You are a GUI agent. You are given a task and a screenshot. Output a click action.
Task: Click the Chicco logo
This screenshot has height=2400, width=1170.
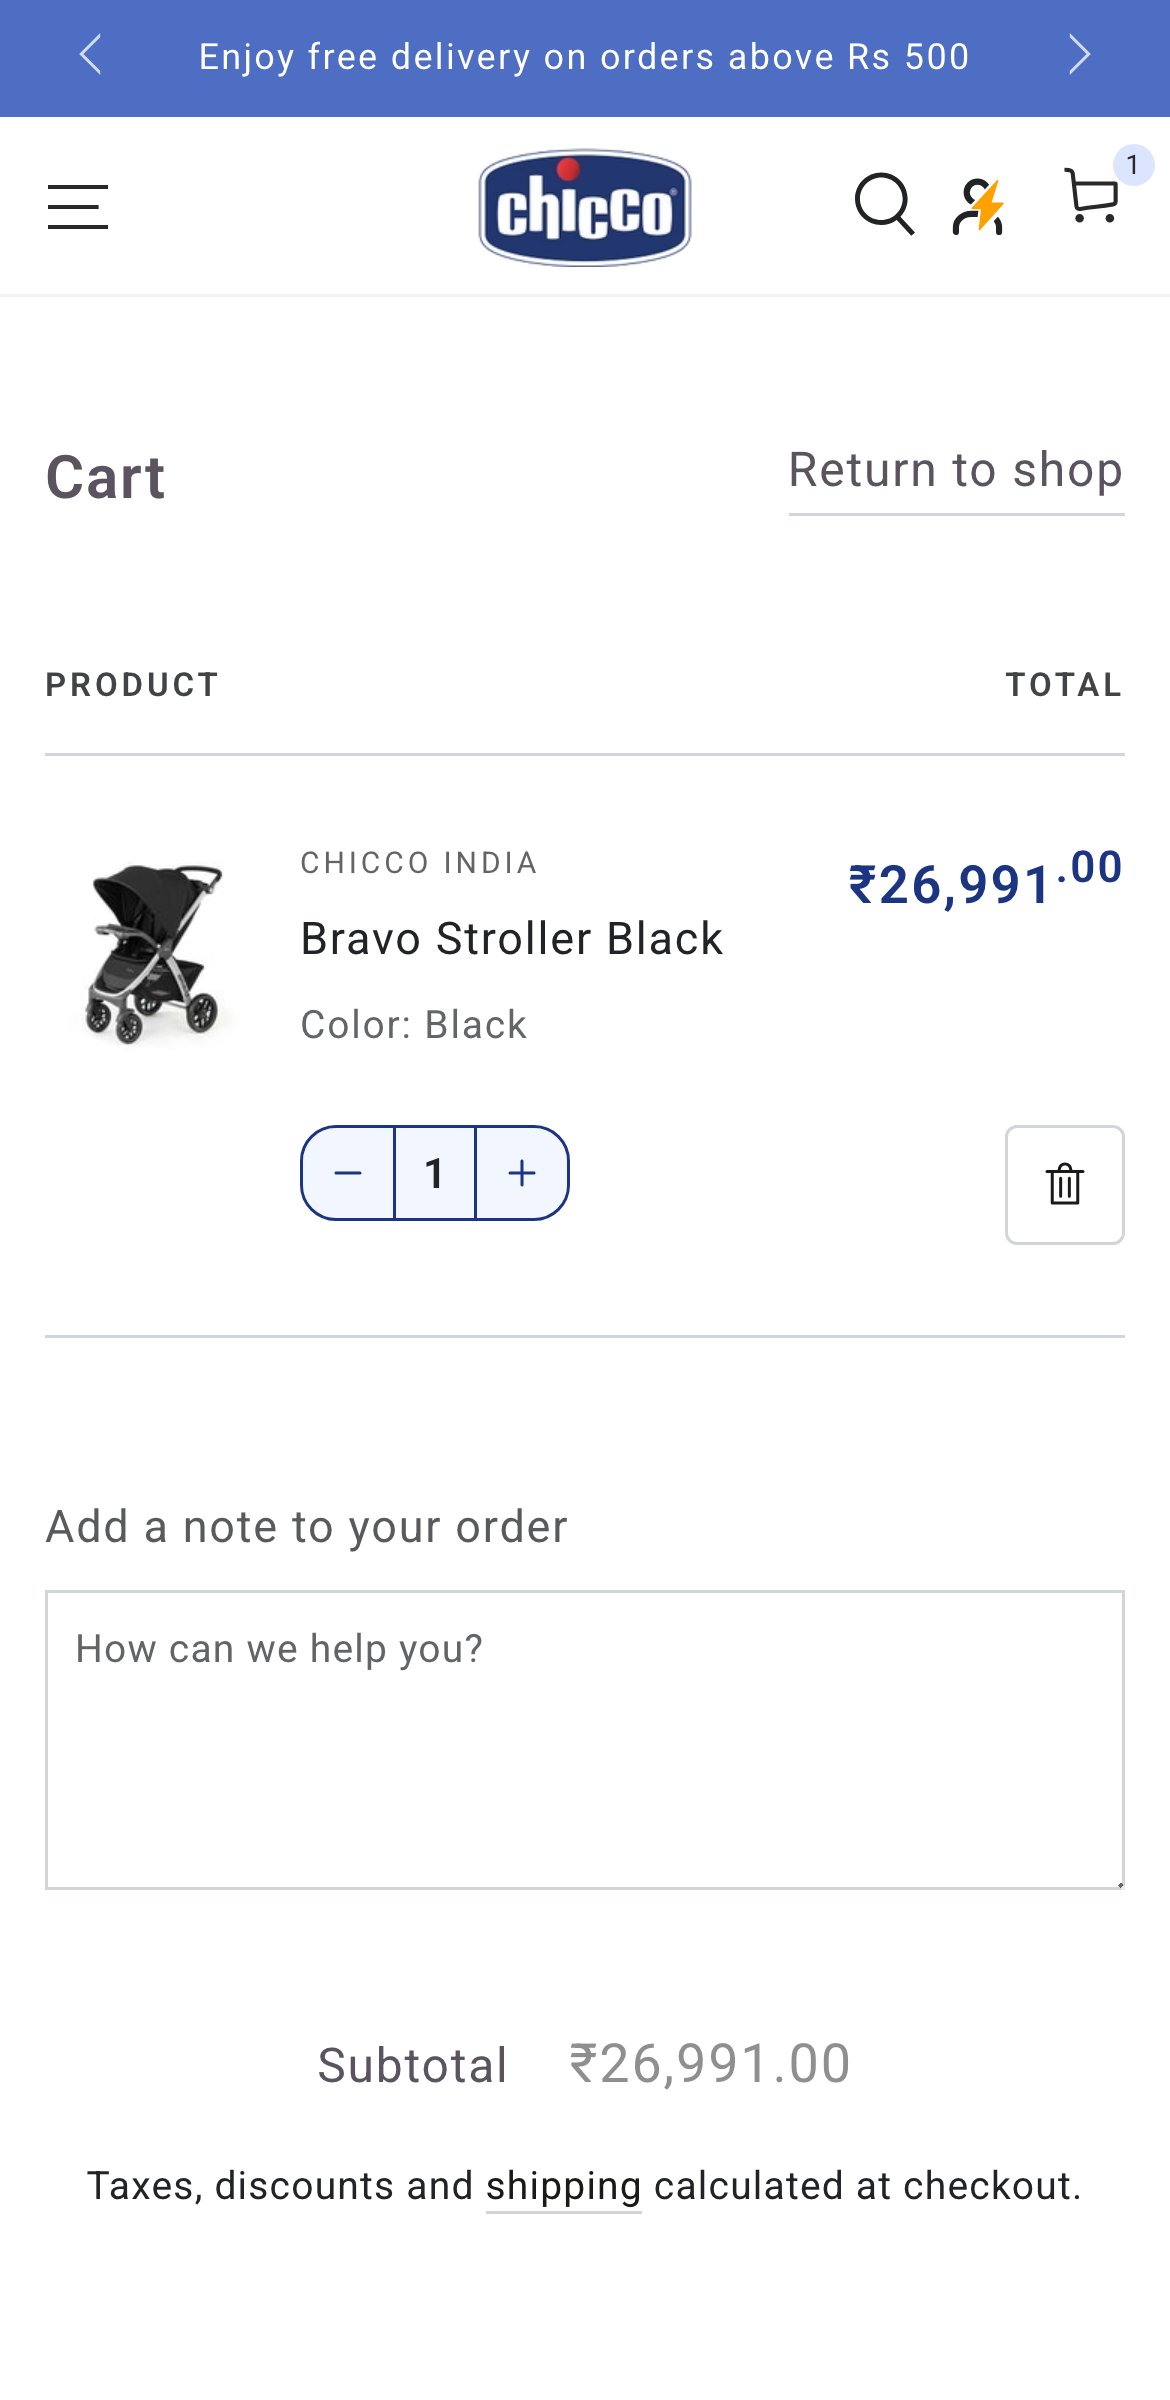[585, 204]
